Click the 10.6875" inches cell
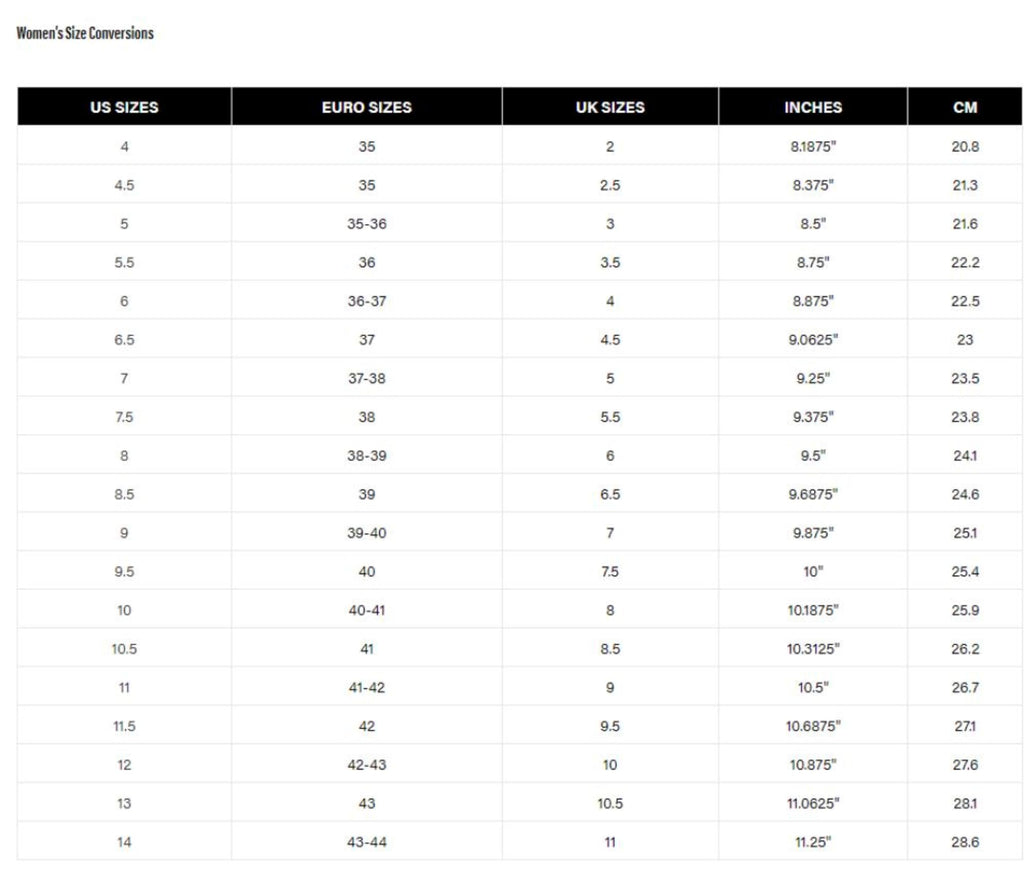 [x=813, y=727]
